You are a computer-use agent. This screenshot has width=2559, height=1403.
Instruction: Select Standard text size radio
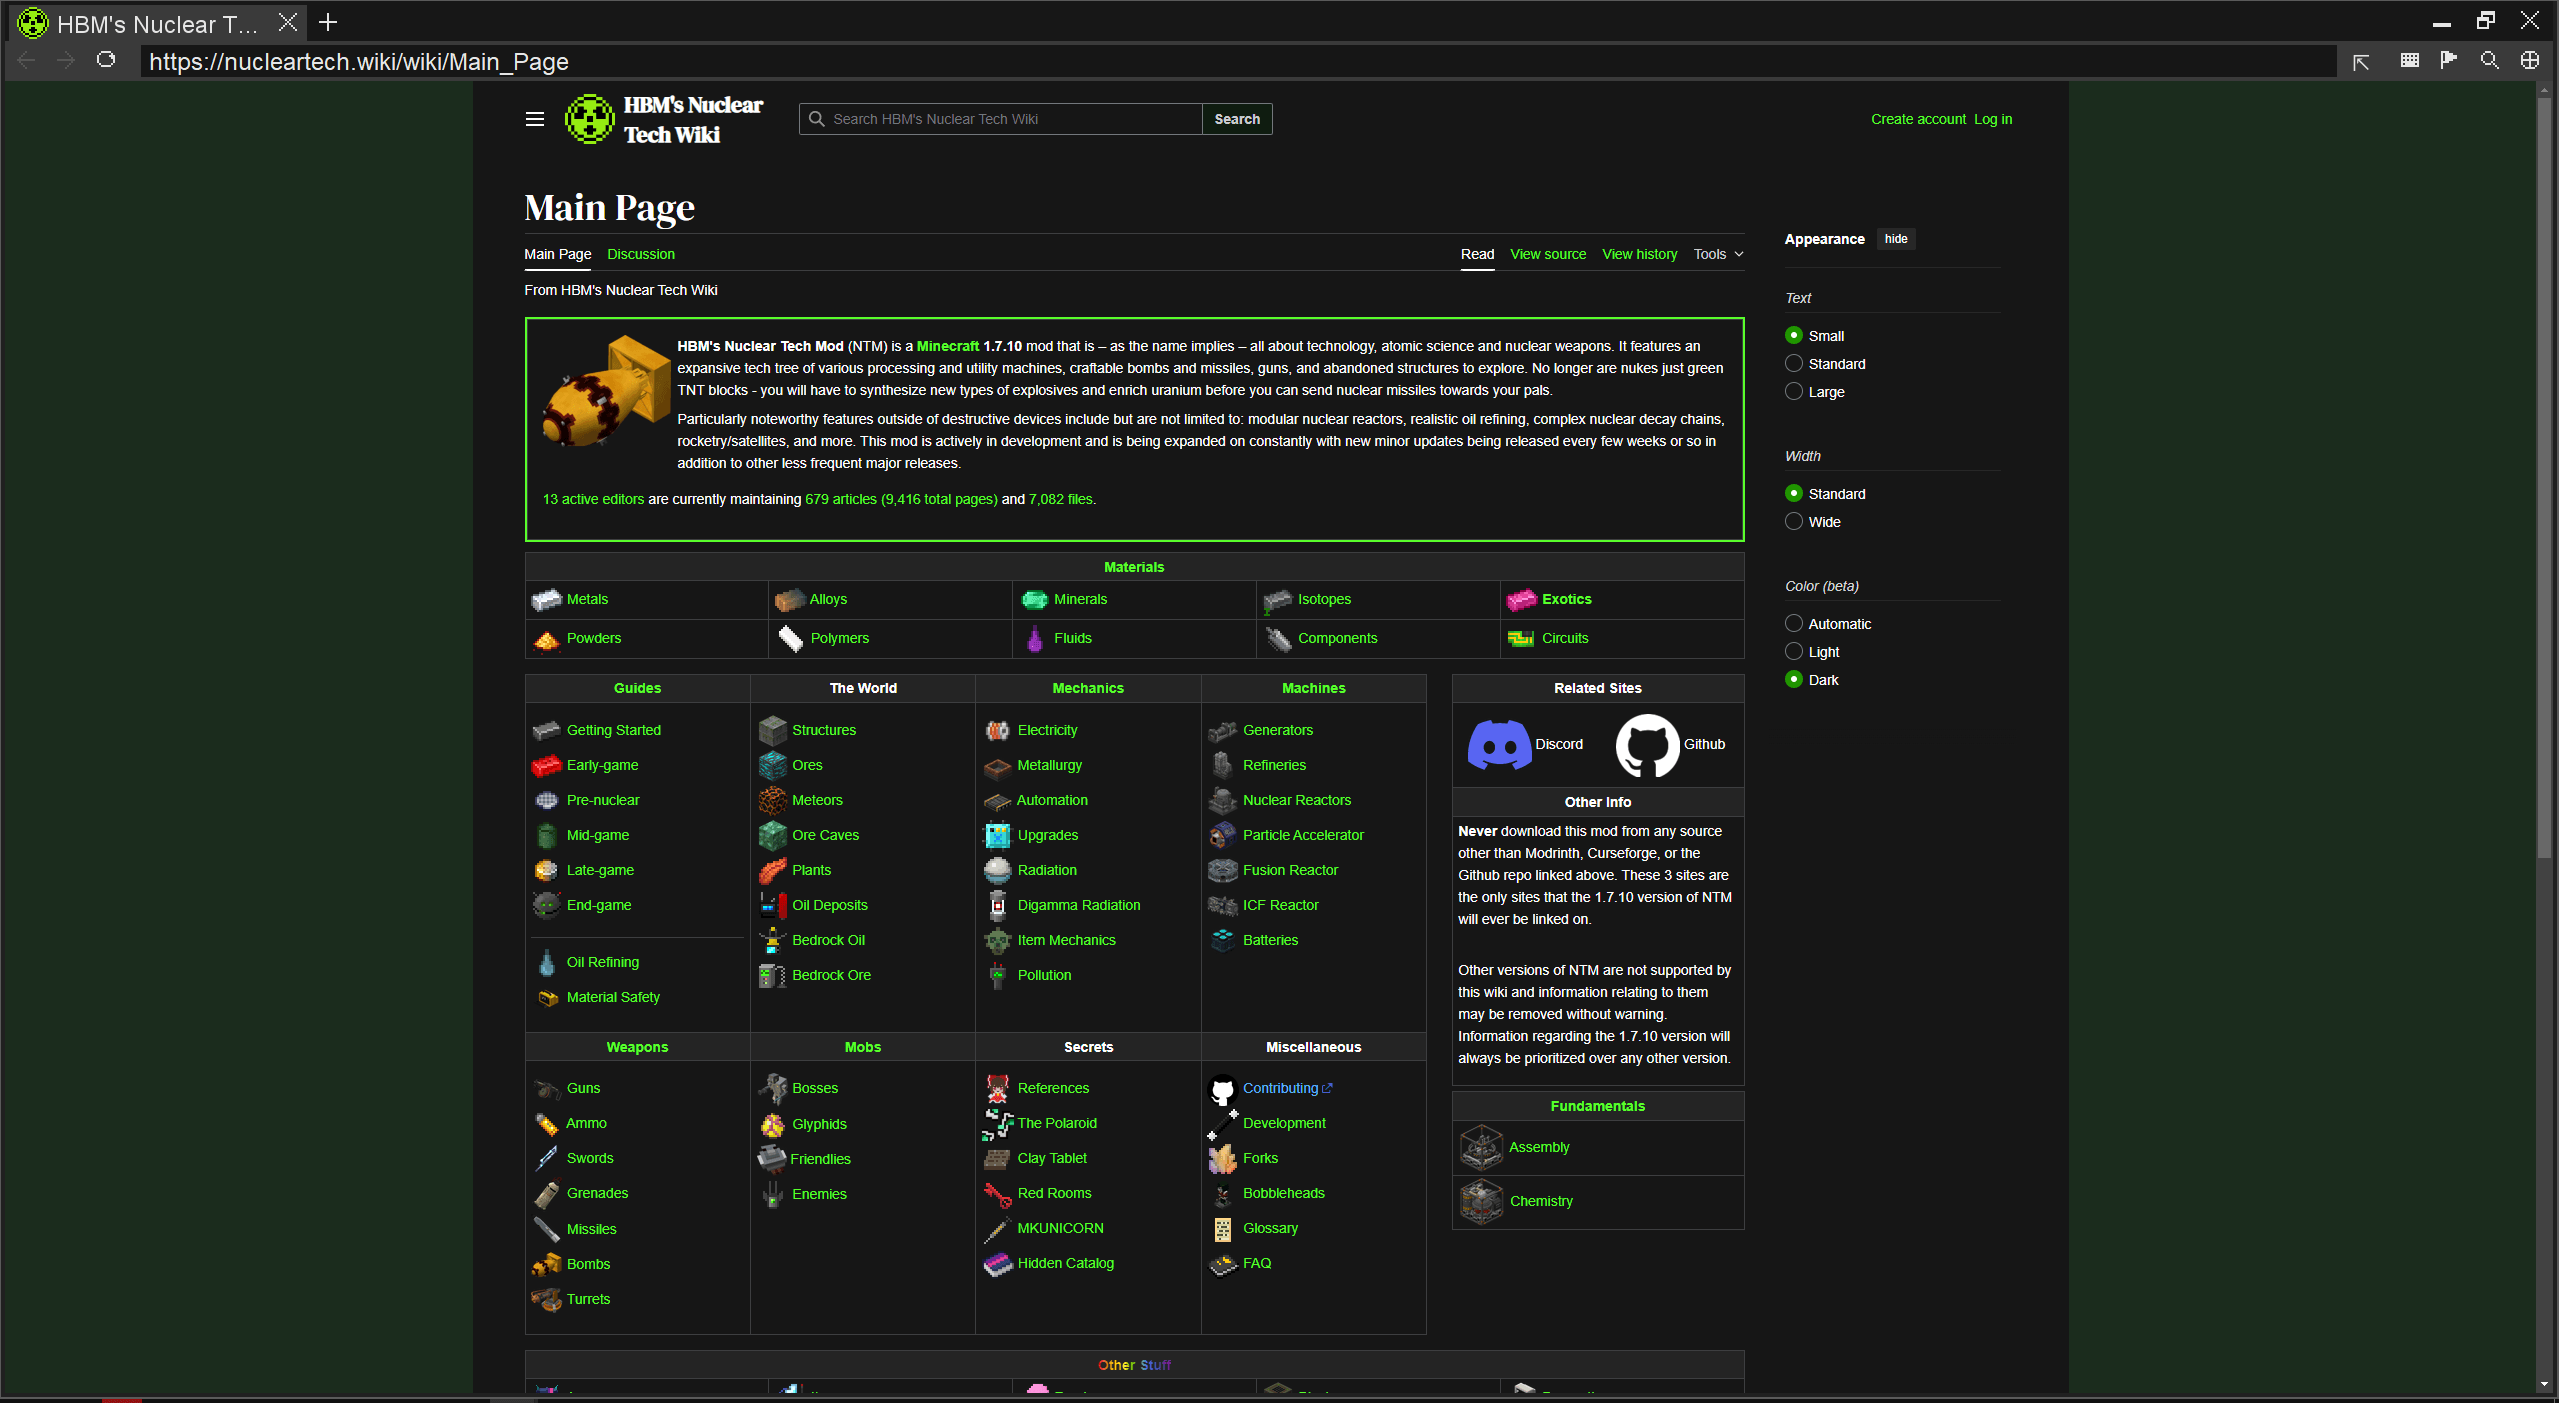point(1794,364)
